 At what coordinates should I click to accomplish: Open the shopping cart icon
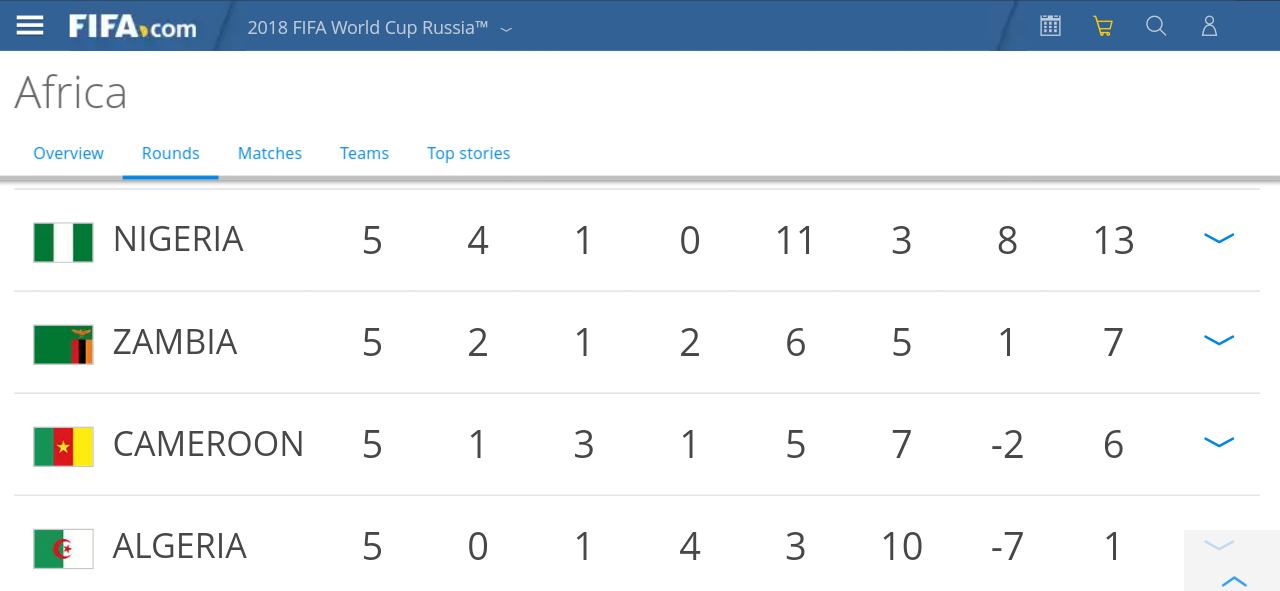(1103, 26)
